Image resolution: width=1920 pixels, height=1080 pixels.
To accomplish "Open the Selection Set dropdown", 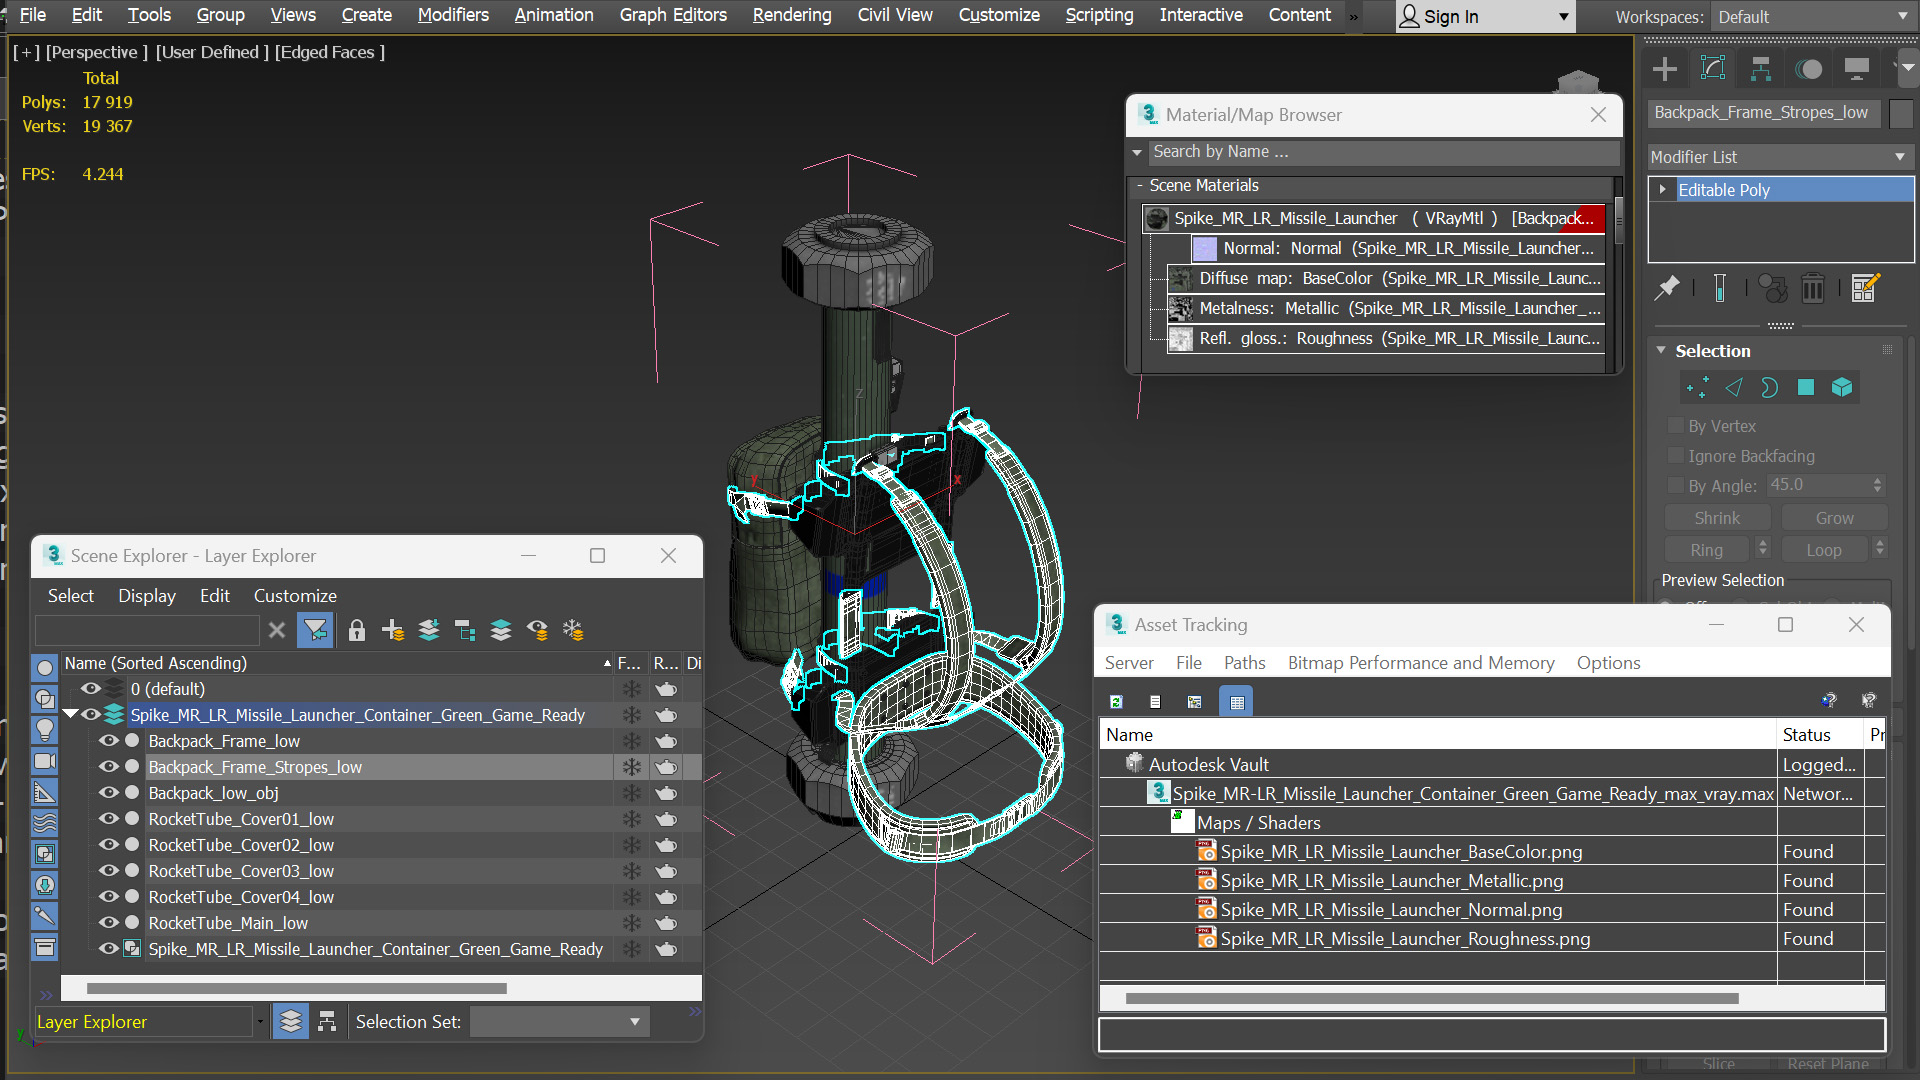I will 559,1022.
